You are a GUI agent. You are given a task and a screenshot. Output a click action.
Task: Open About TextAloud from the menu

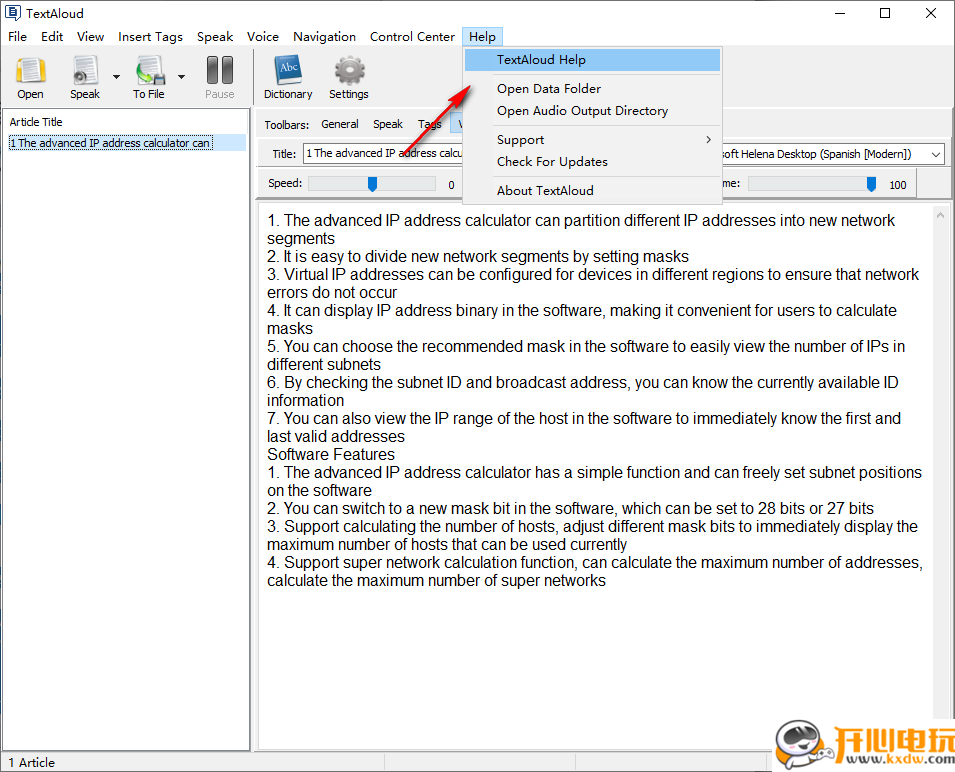[545, 191]
